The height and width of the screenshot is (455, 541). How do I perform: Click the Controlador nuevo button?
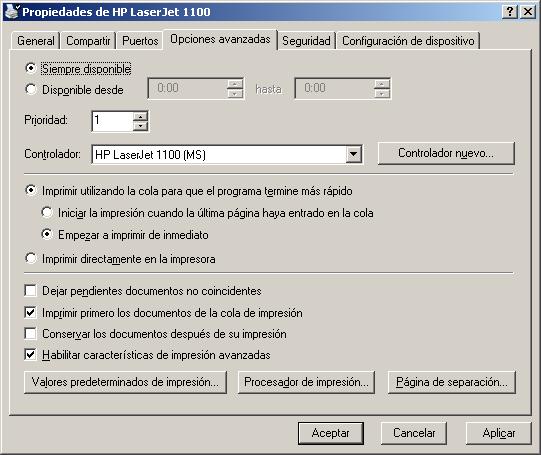pos(446,153)
